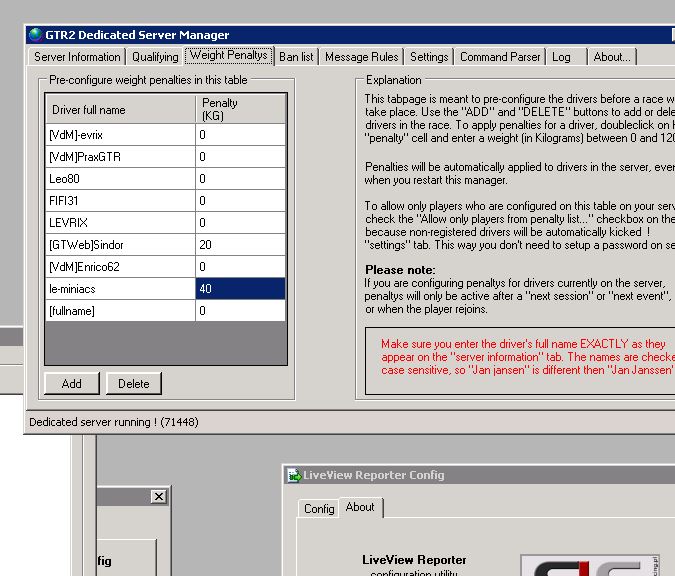This screenshot has height=576, width=675.
Task: Select the FIFI31 driver name cell
Action: pyautogui.click(x=120, y=201)
